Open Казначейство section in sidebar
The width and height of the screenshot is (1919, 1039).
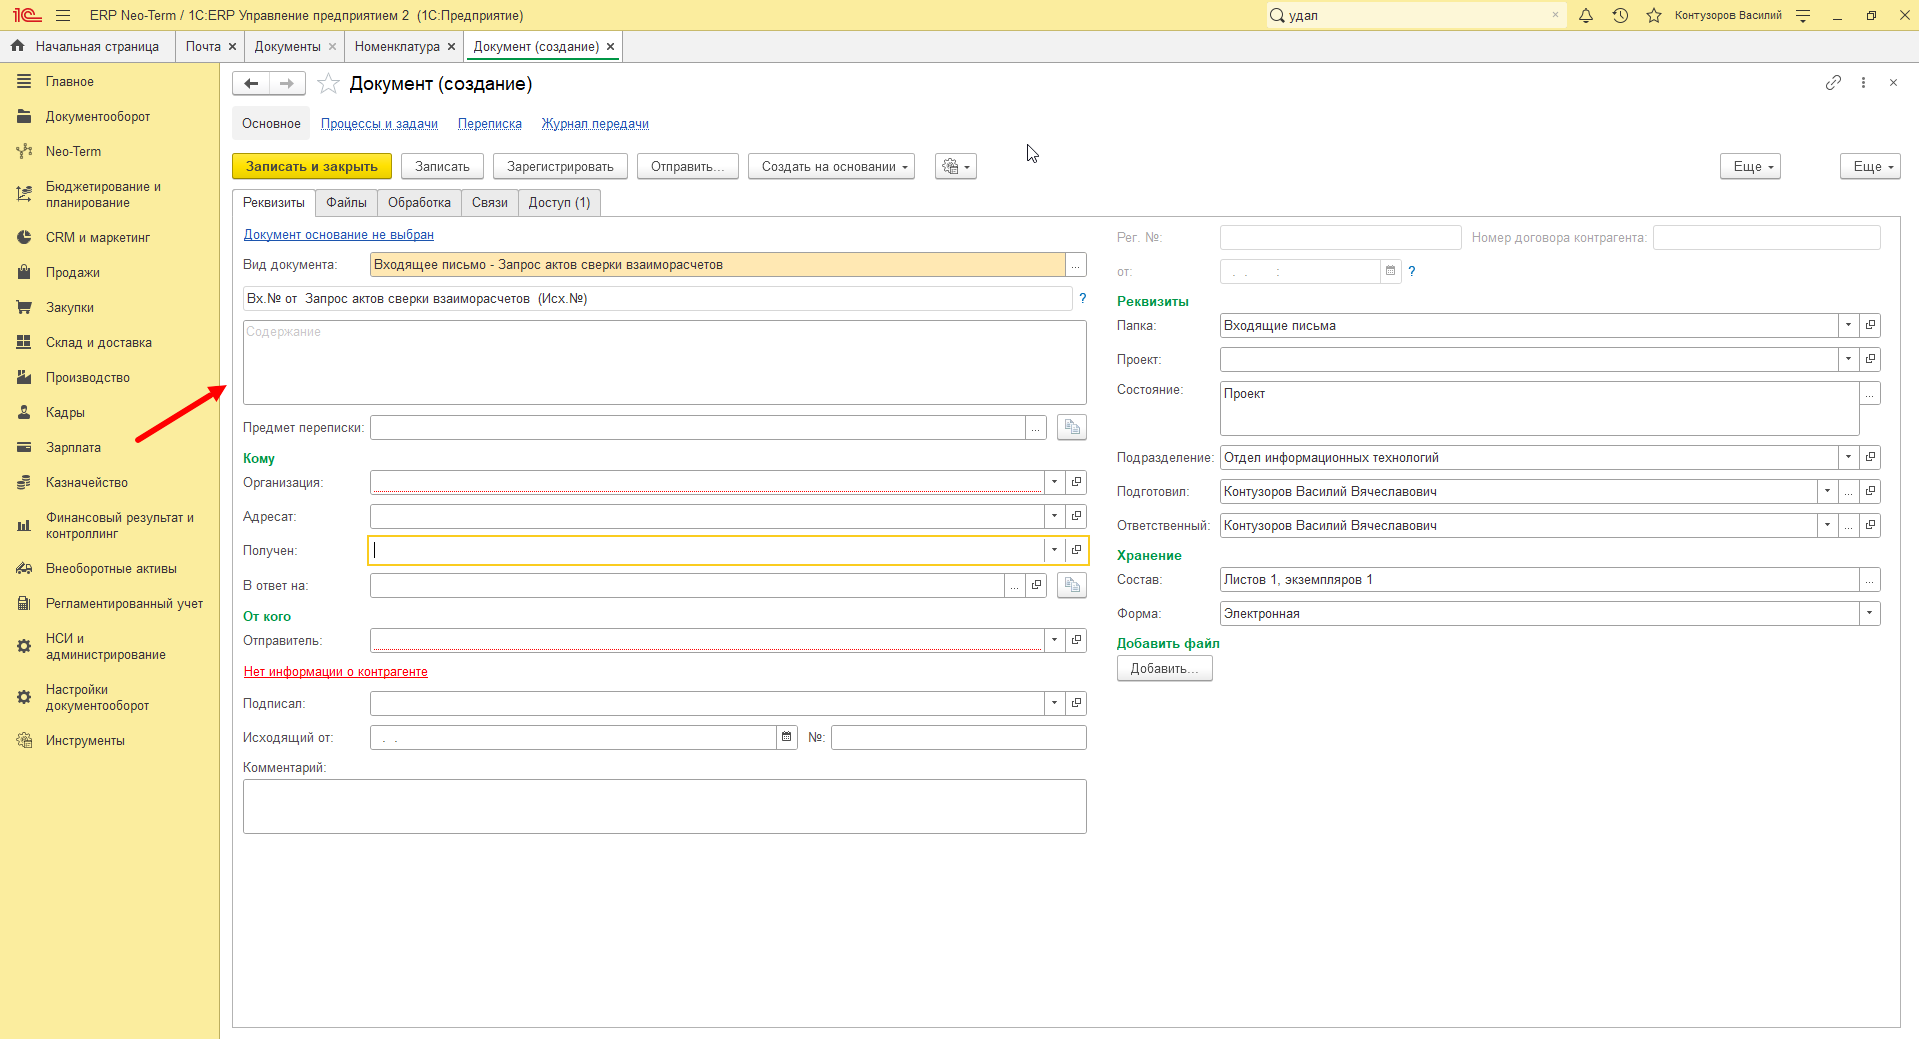click(x=87, y=482)
